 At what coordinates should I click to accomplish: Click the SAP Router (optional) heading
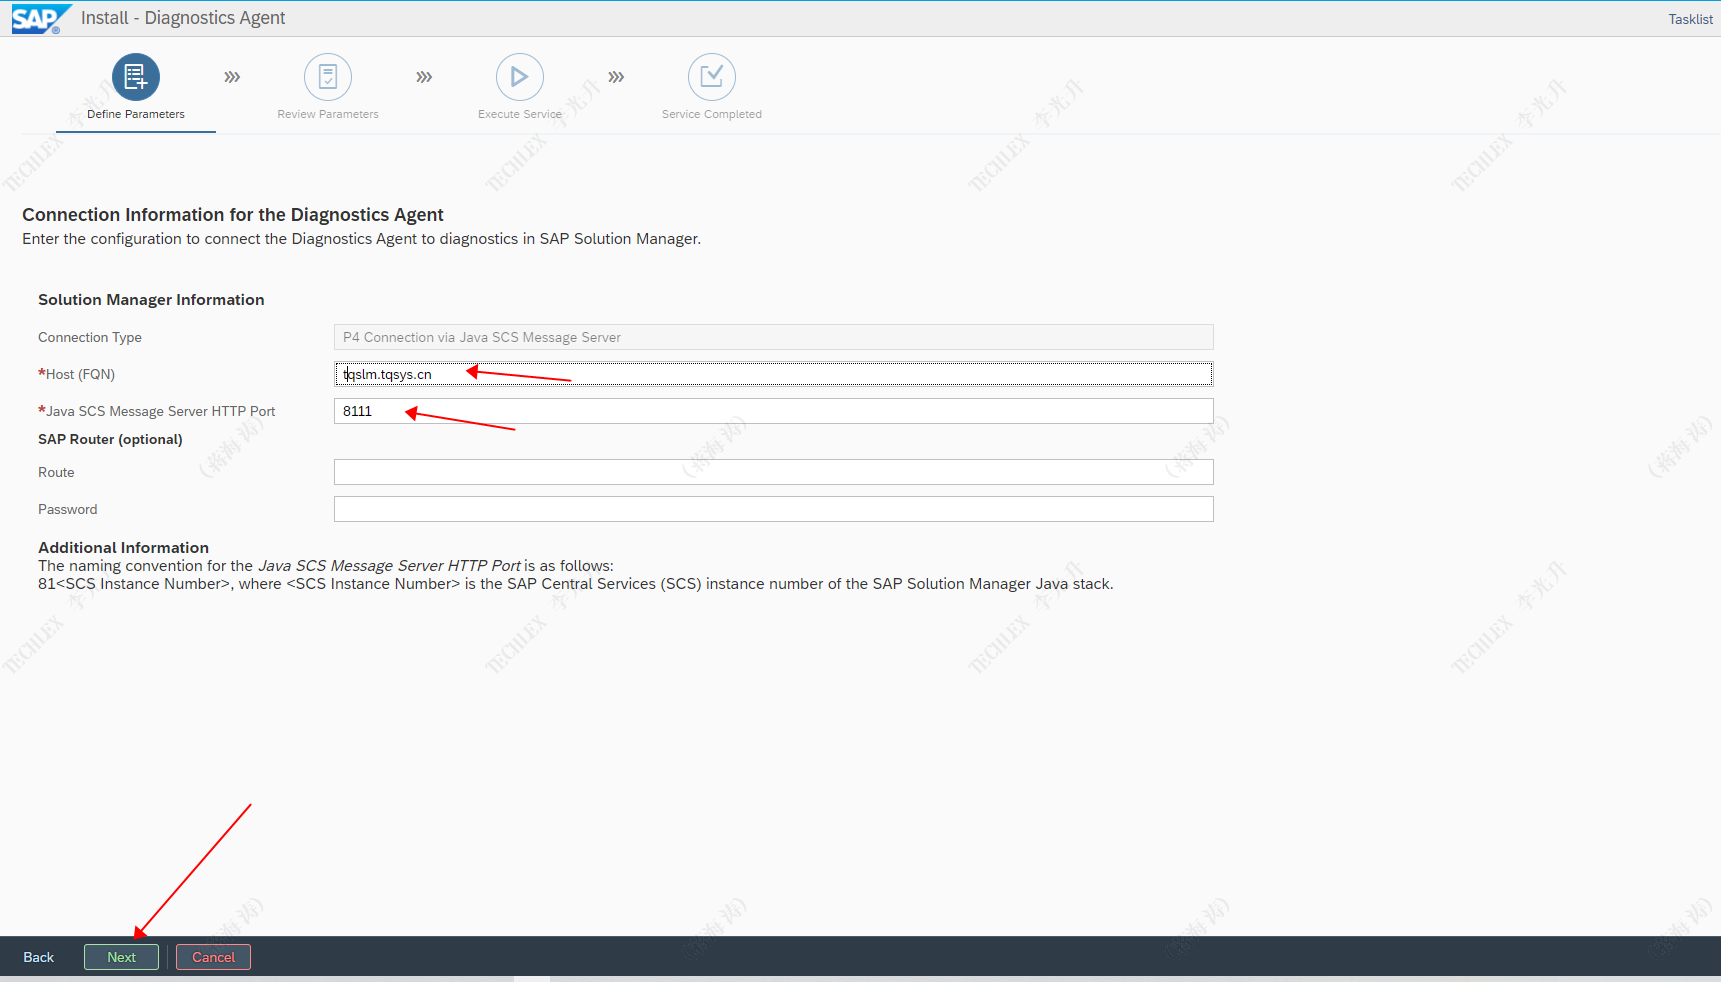(x=110, y=439)
